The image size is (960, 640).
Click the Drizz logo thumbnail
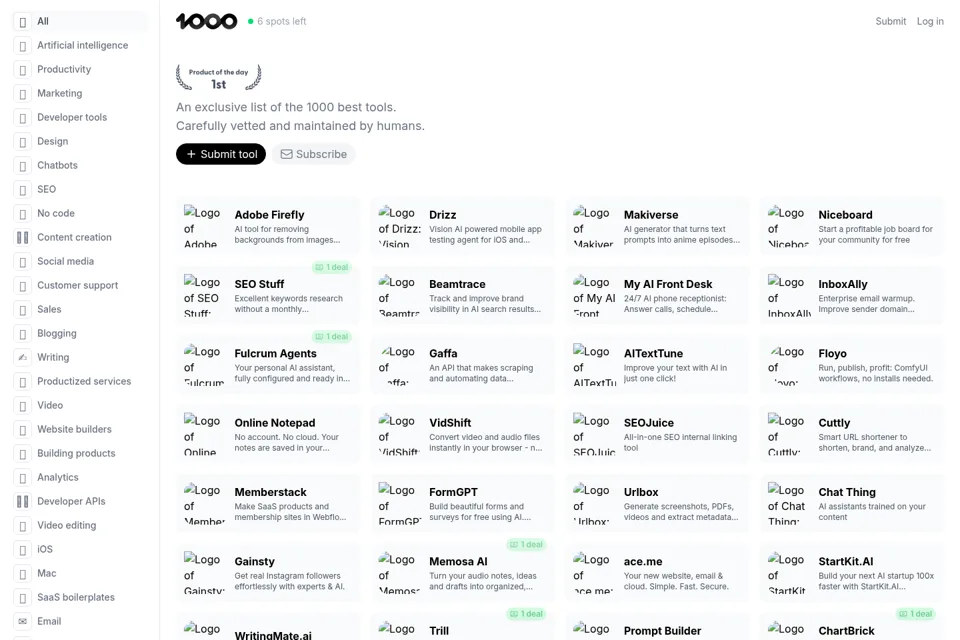399,227
